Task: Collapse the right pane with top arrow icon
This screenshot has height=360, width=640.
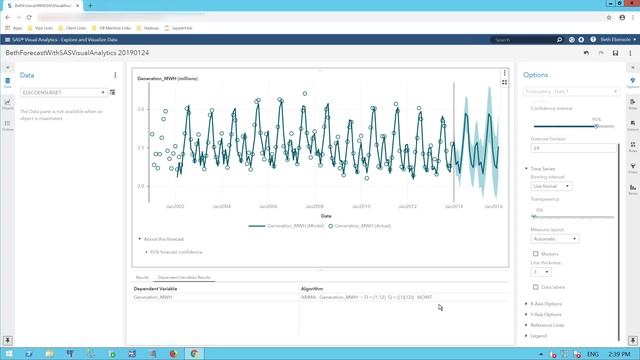Action: tap(633, 68)
